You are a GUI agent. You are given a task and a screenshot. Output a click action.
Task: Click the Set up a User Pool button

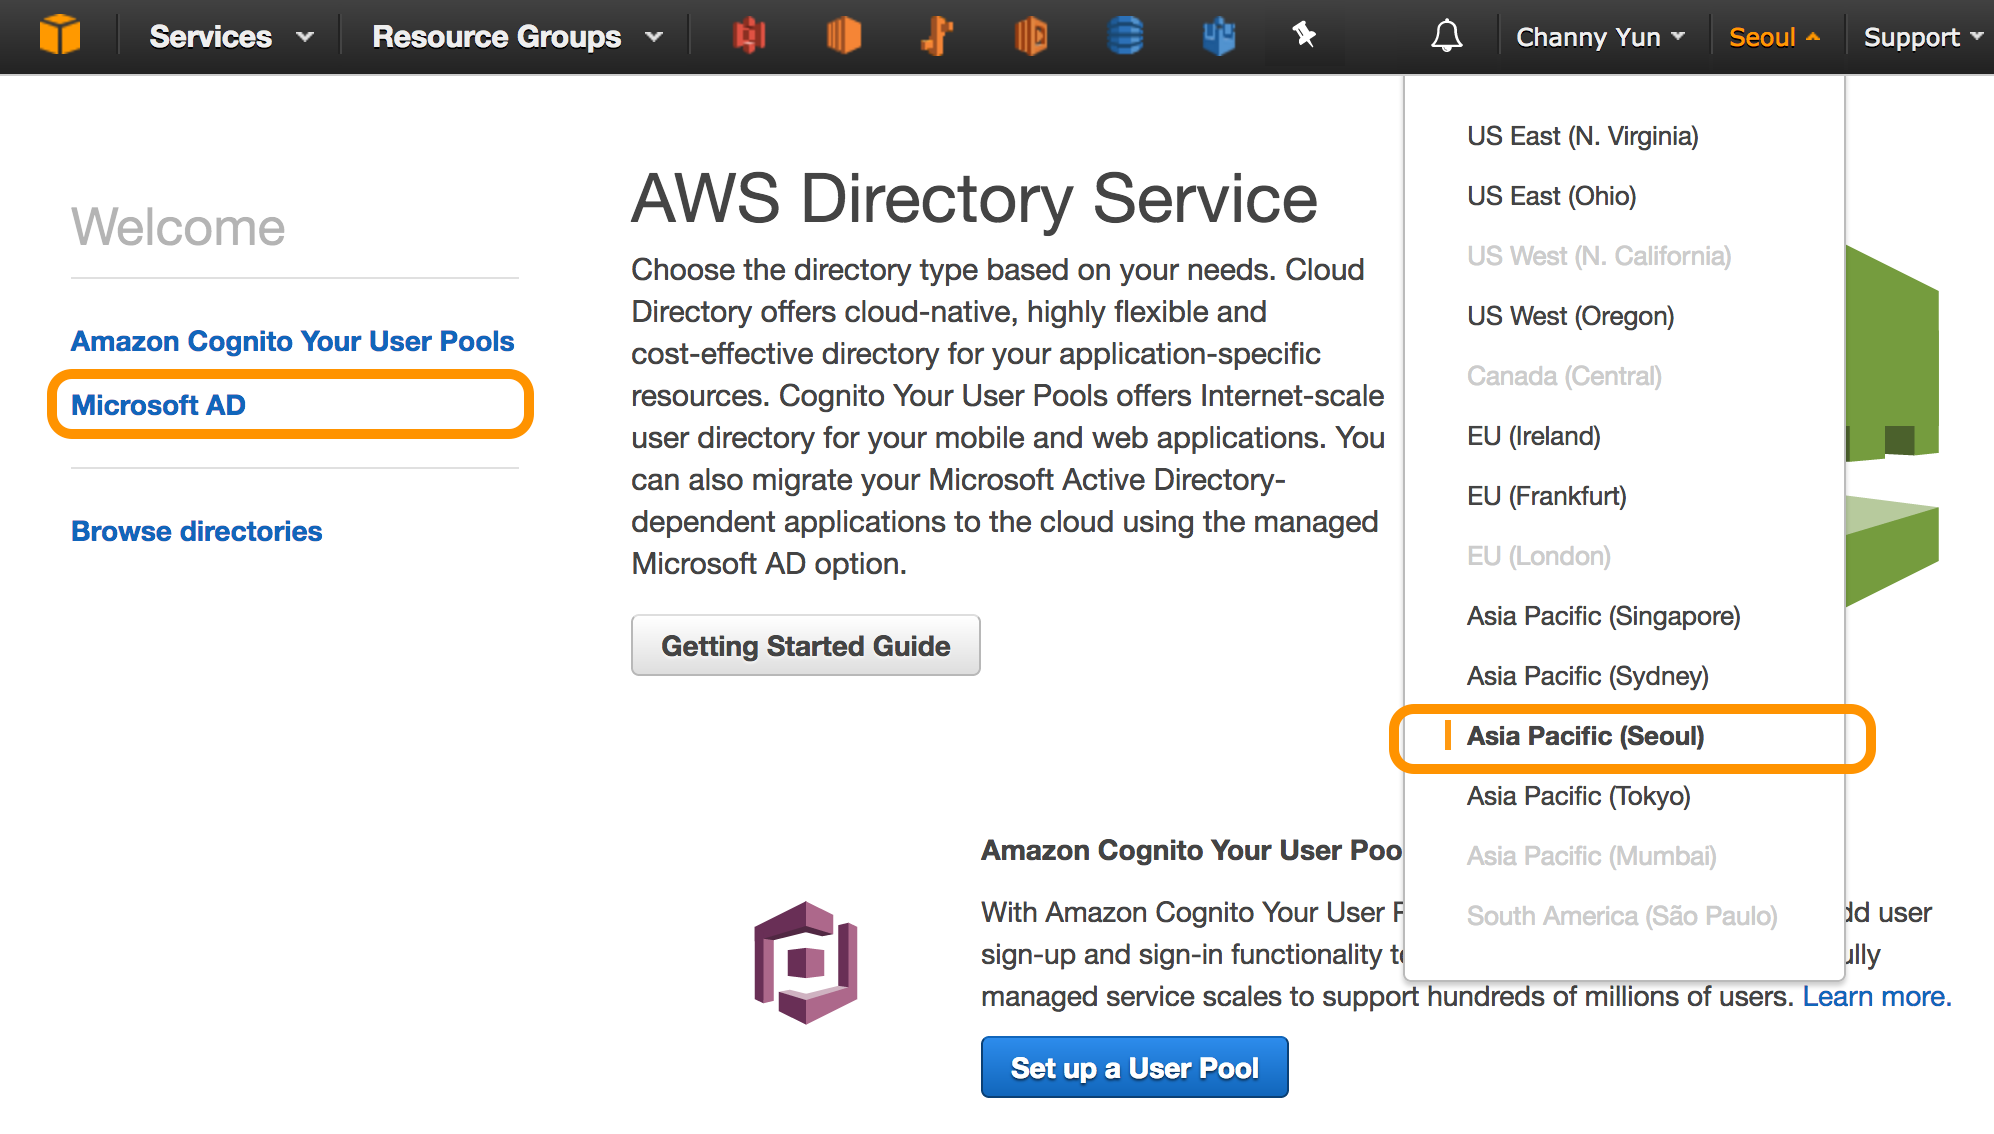point(1134,1067)
